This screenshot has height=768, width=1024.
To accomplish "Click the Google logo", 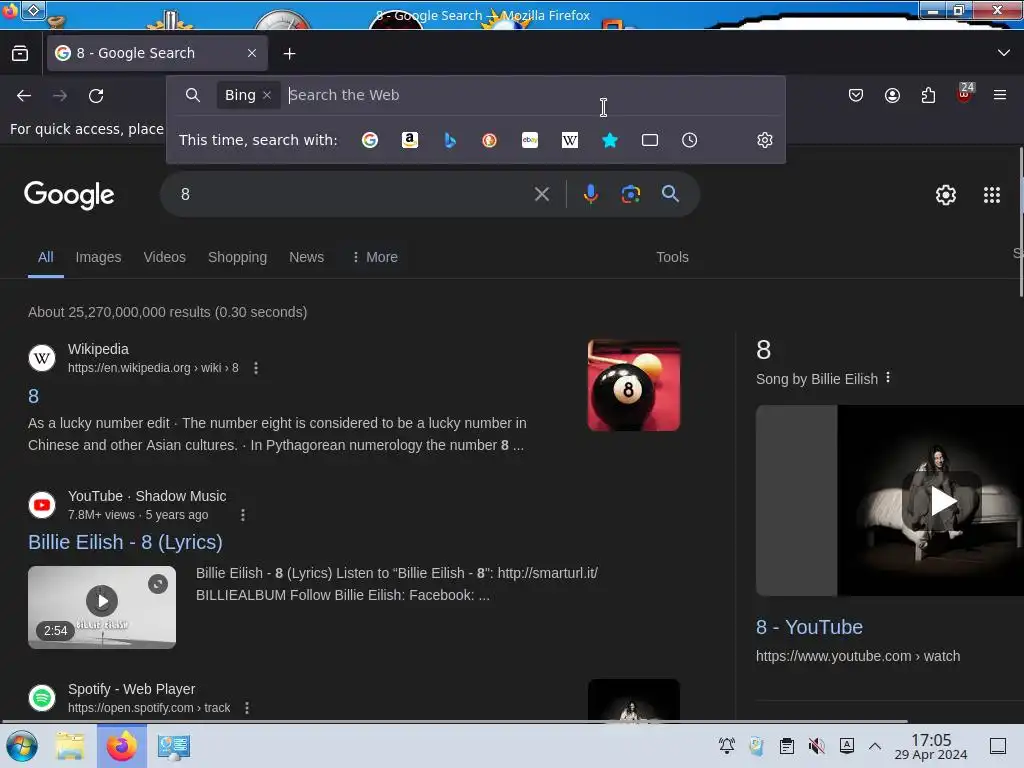I will click(69, 195).
